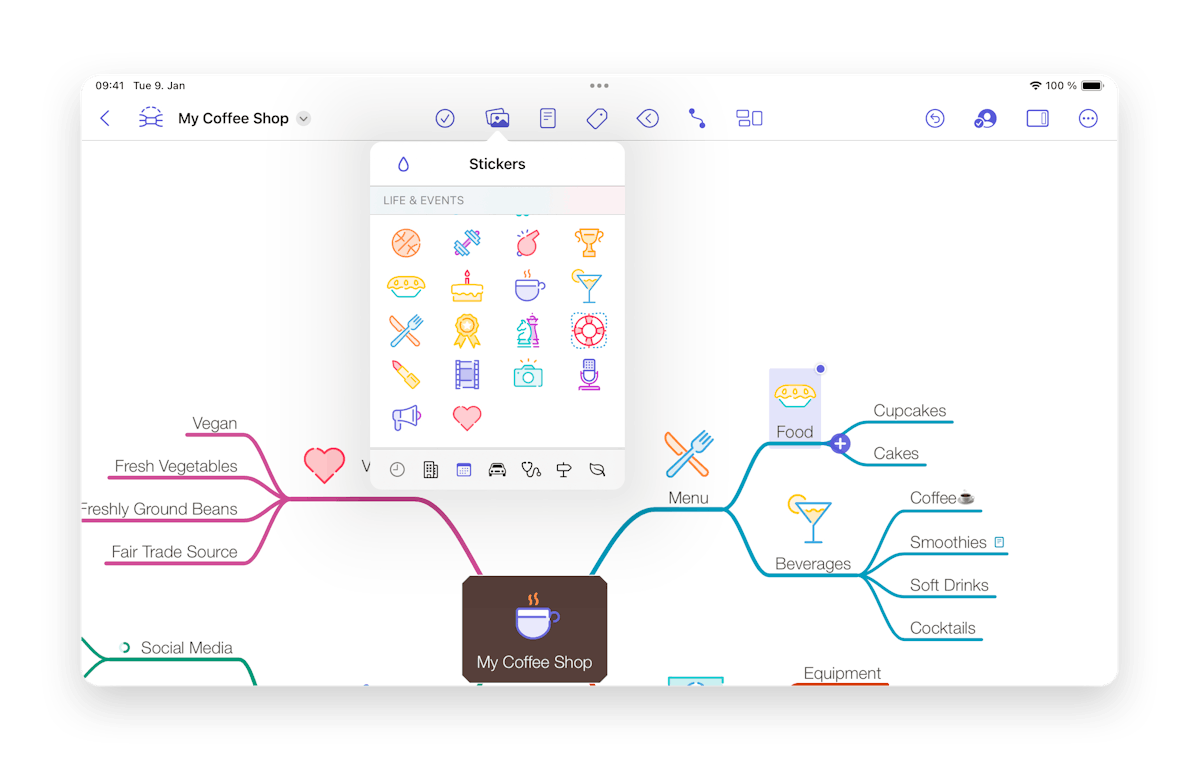
Task: Switch to the health sticker category
Action: 530,469
